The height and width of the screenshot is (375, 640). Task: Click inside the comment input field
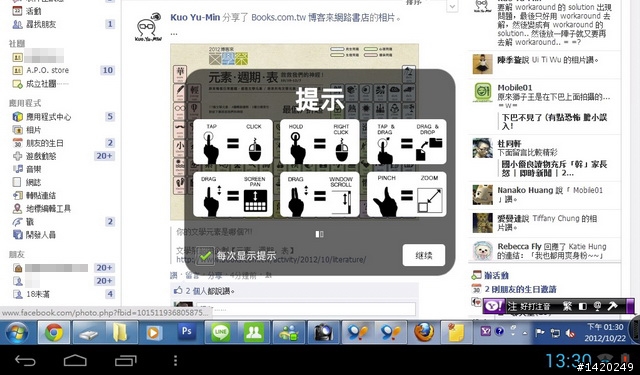coord(306,309)
